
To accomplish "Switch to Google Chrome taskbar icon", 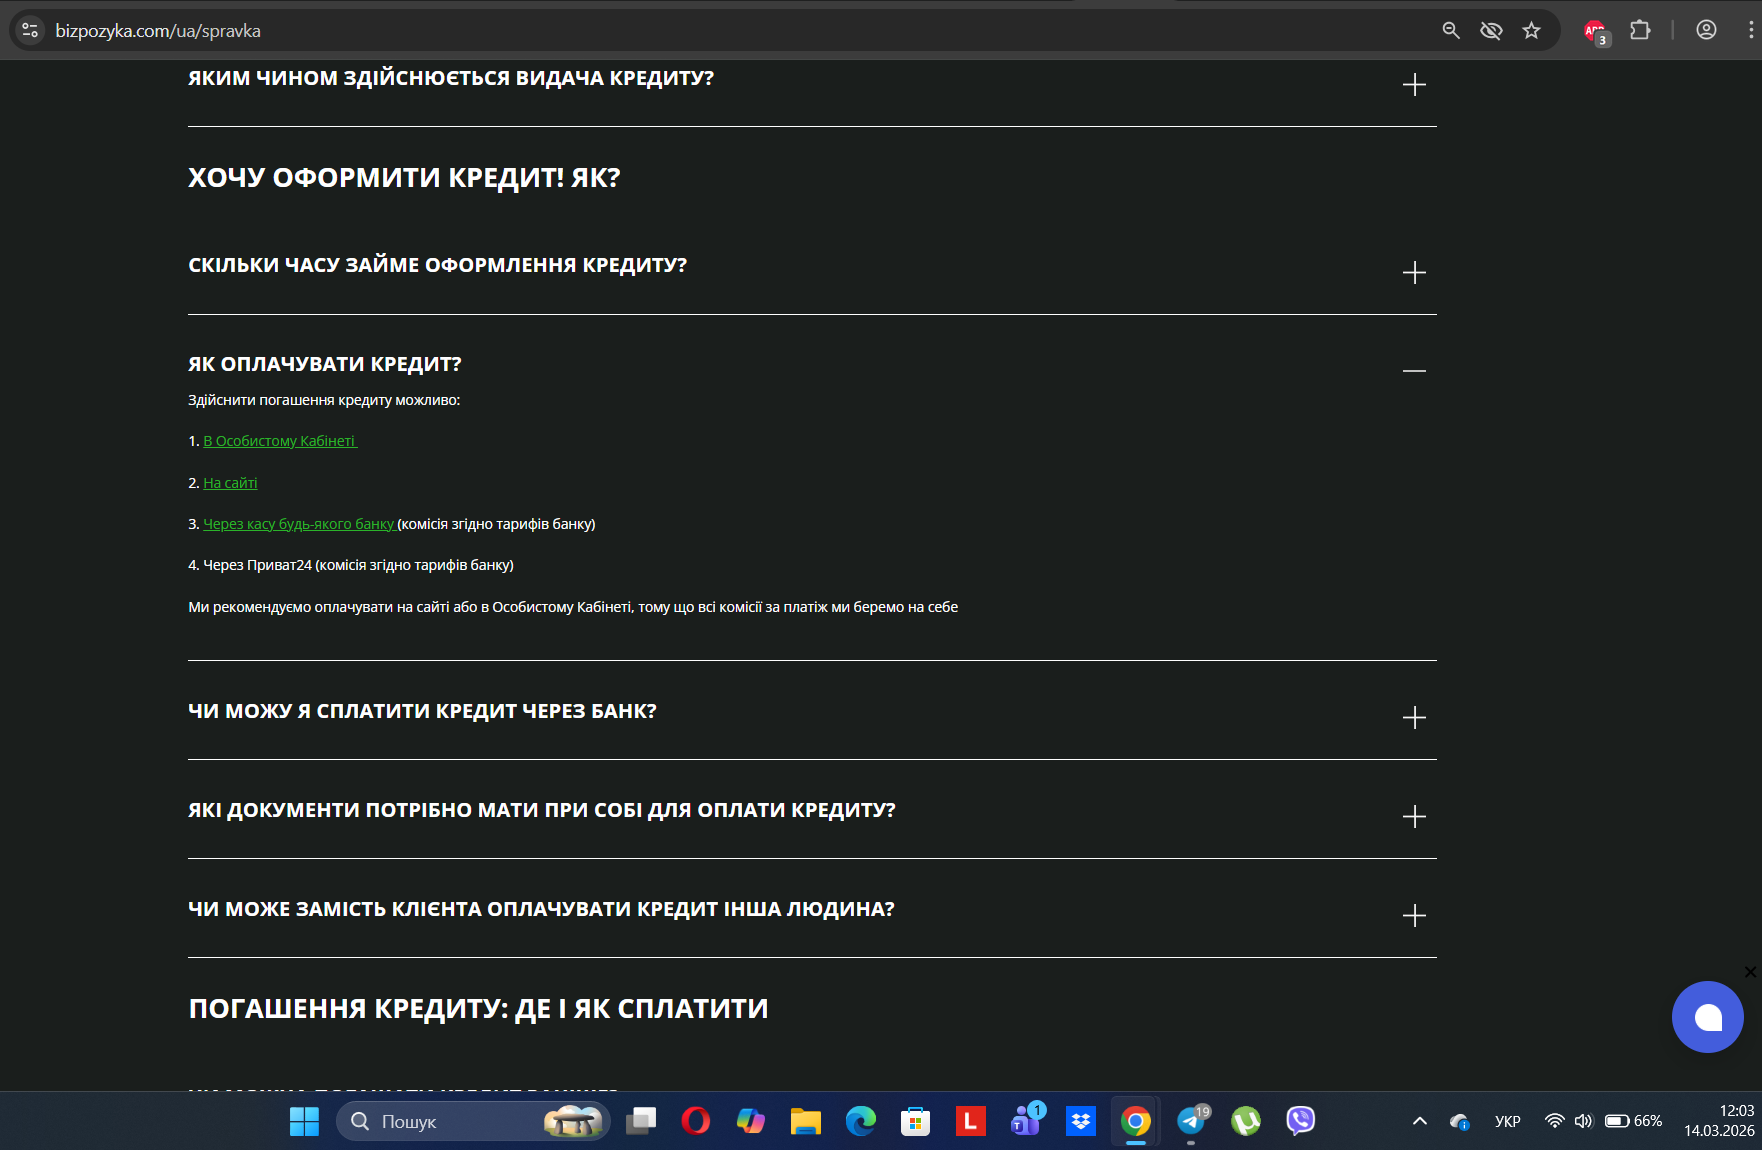I will (x=1136, y=1122).
